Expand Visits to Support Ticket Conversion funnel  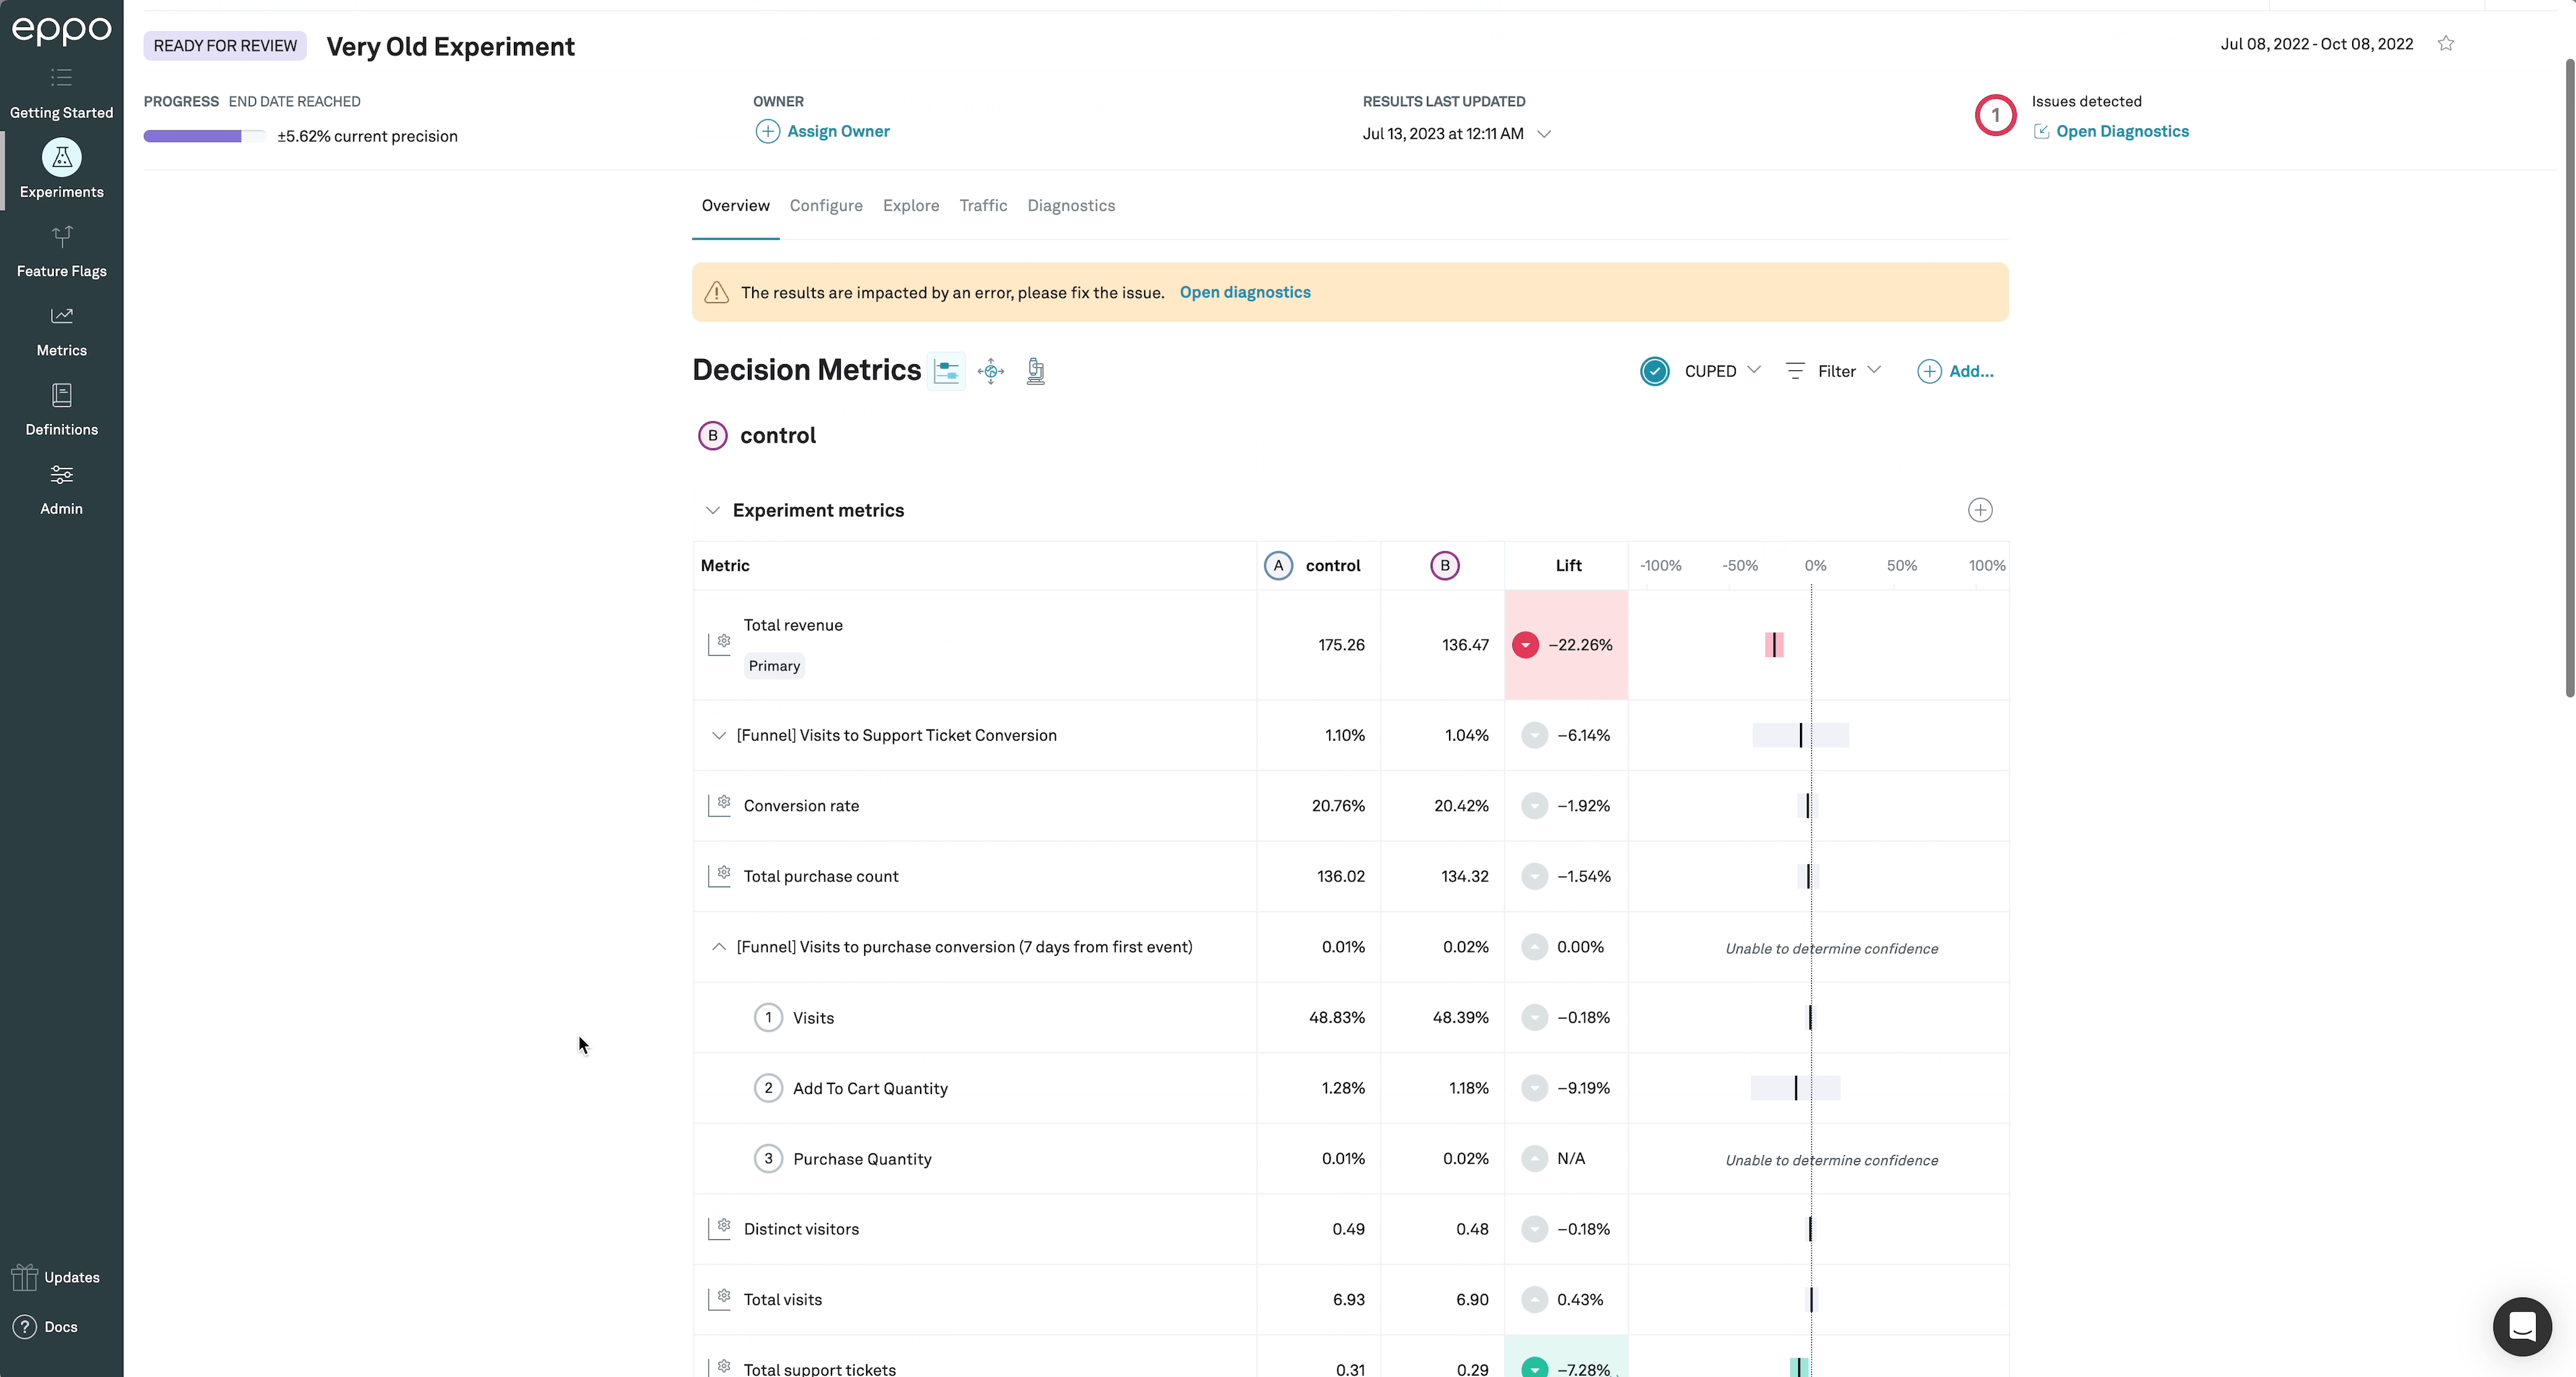pos(718,736)
